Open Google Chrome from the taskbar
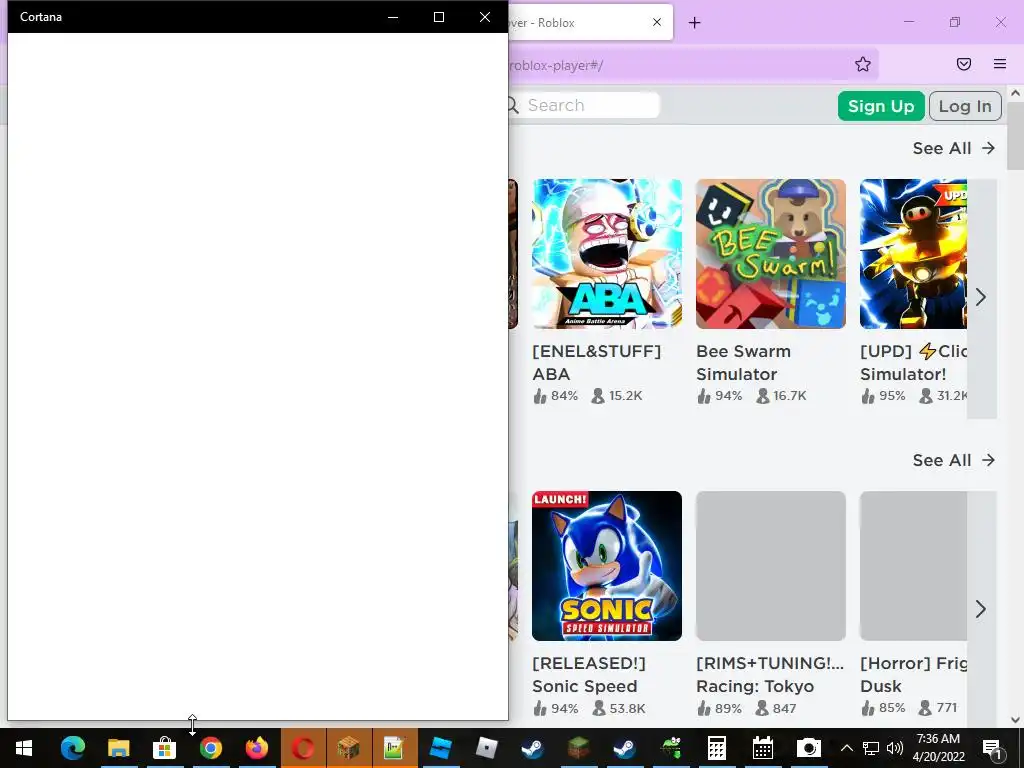The width and height of the screenshot is (1024, 768). [x=210, y=748]
